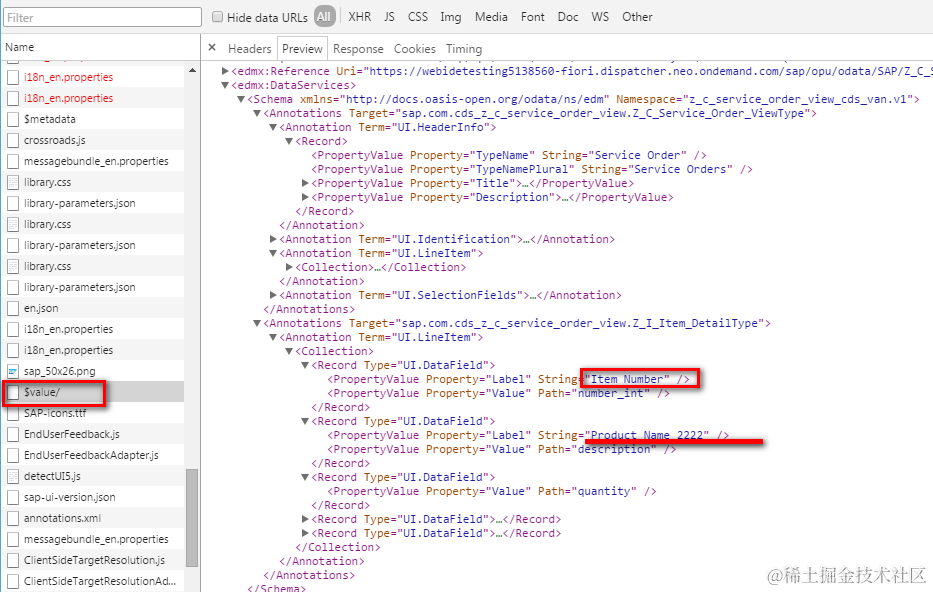Click file icon of crossroads.js

tap(12, 140)
